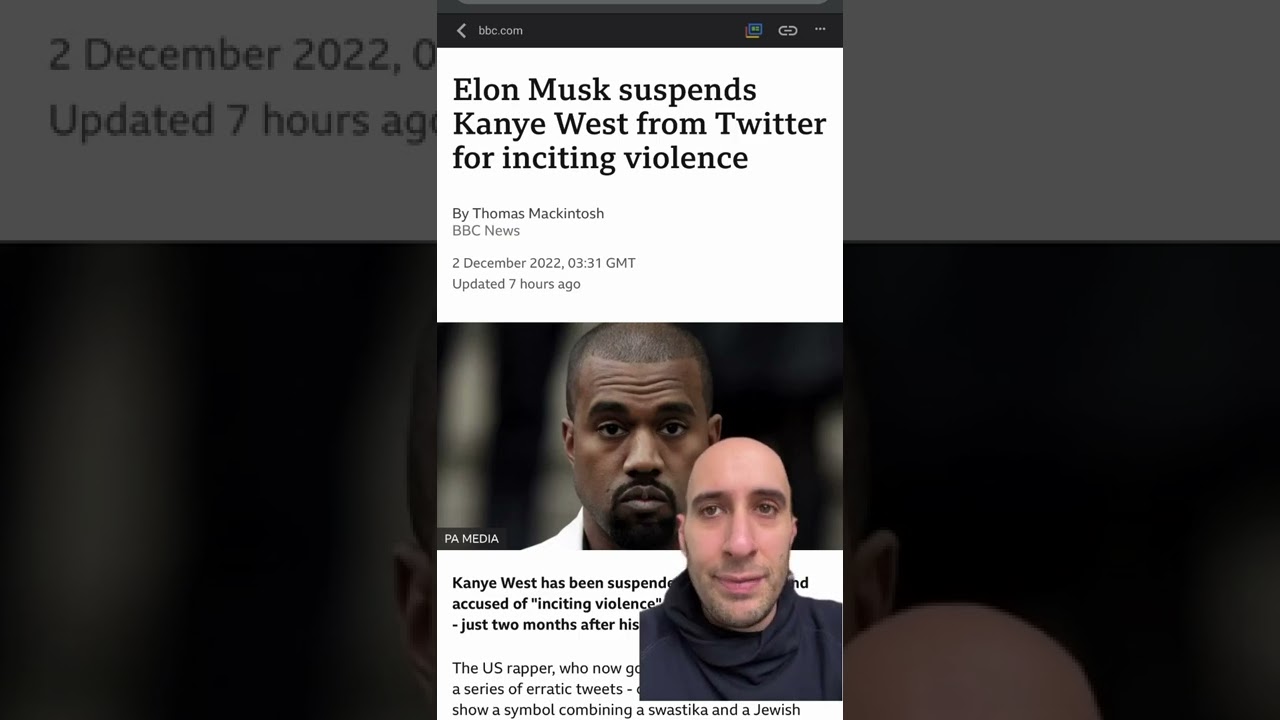1280x720 pixels.
Task: Click the blurred Updated 7 hours background text
Action: point(242,120)
